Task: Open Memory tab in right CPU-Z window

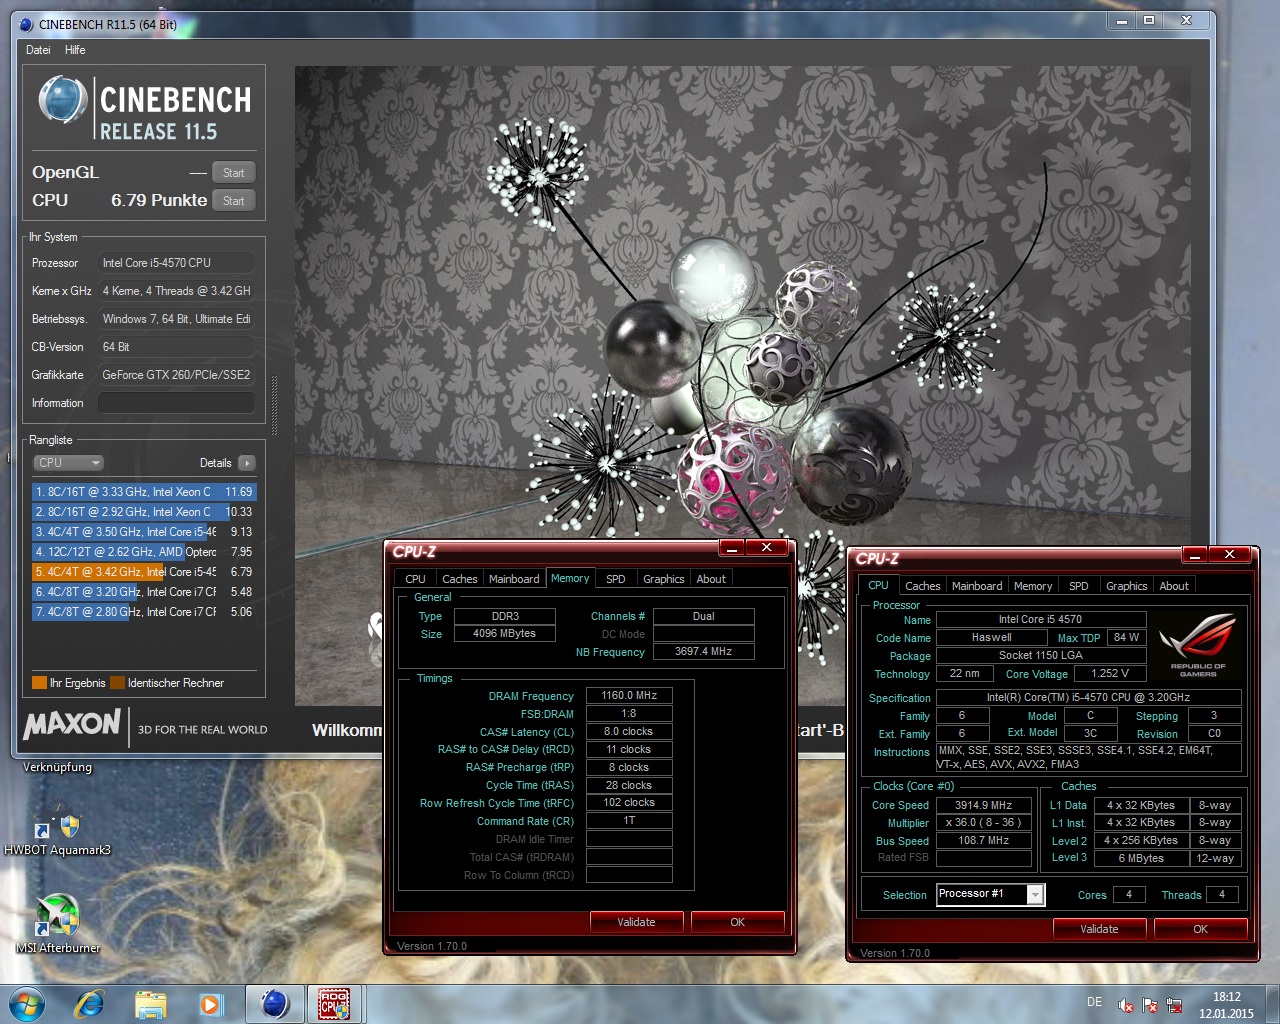Action: (x=1033, y=586)
